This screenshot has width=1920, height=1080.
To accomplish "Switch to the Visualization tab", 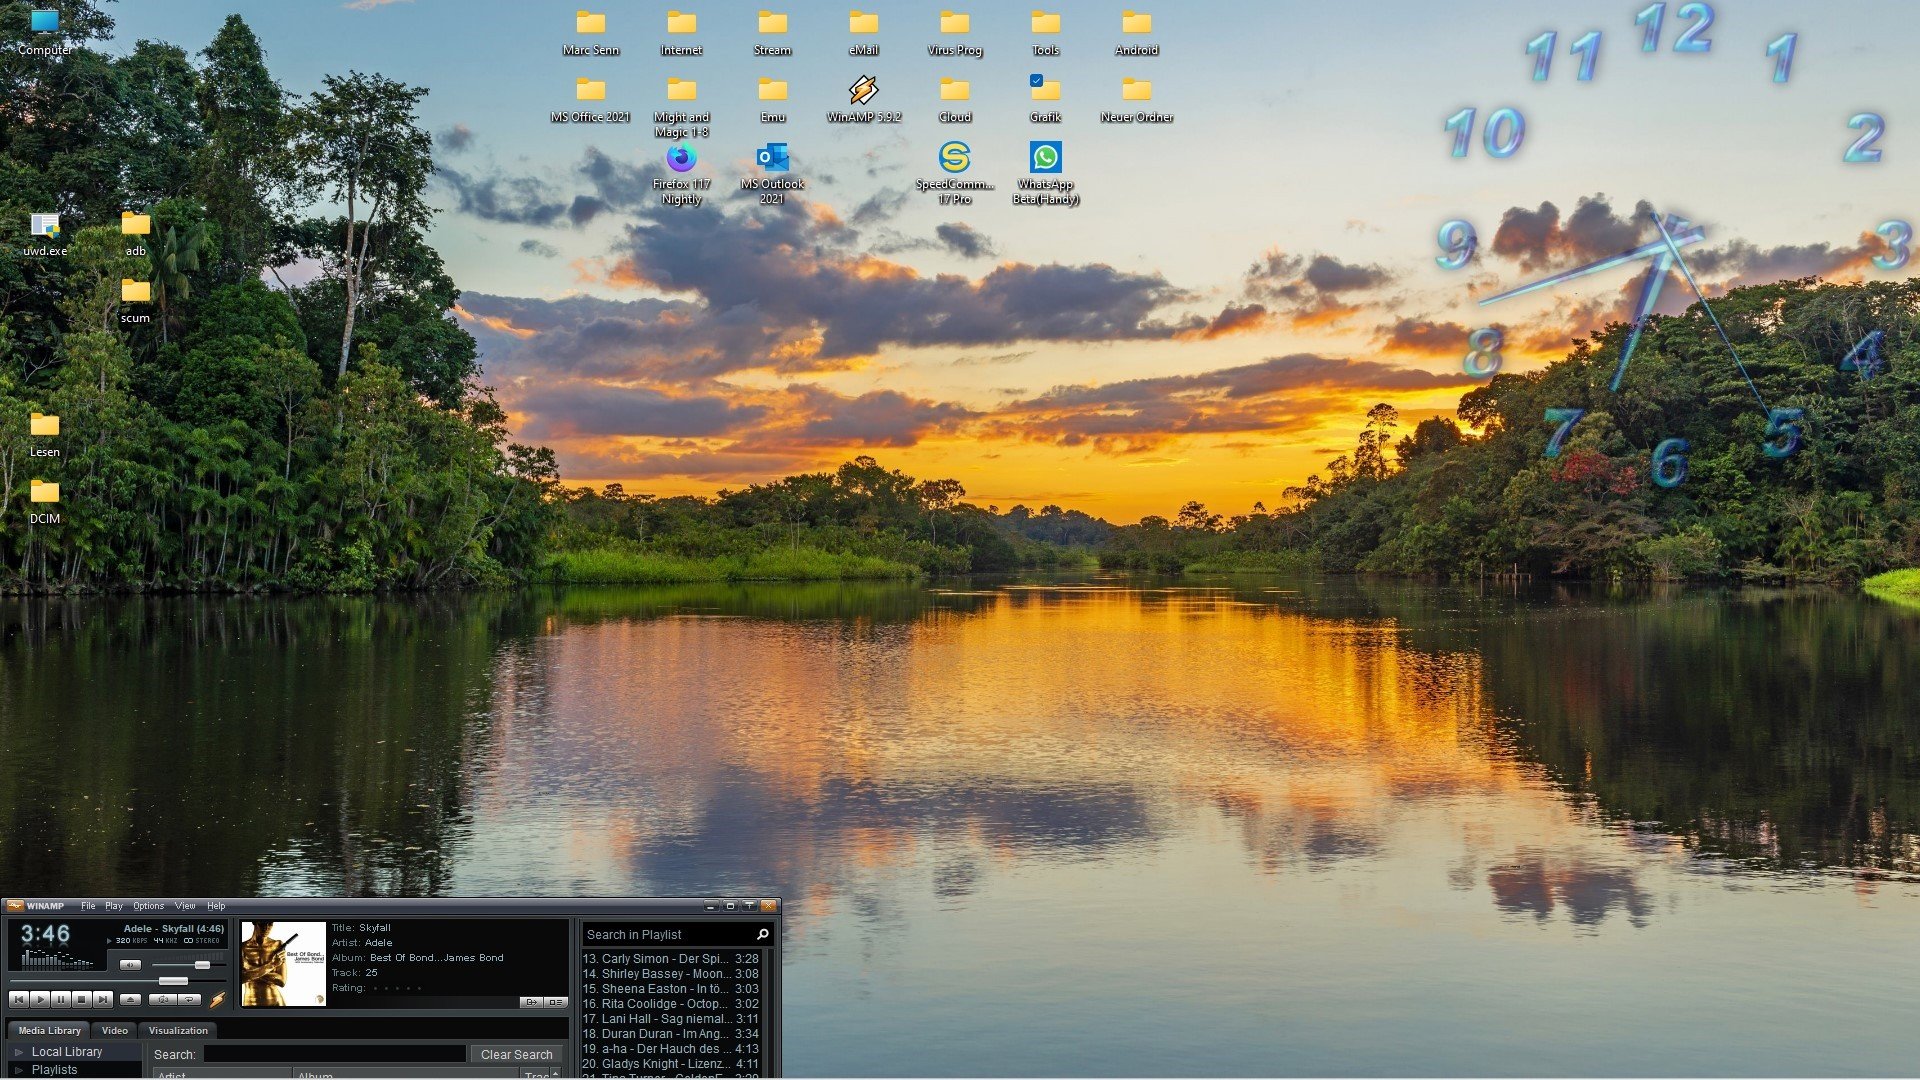I will (x=178, y=1030).
